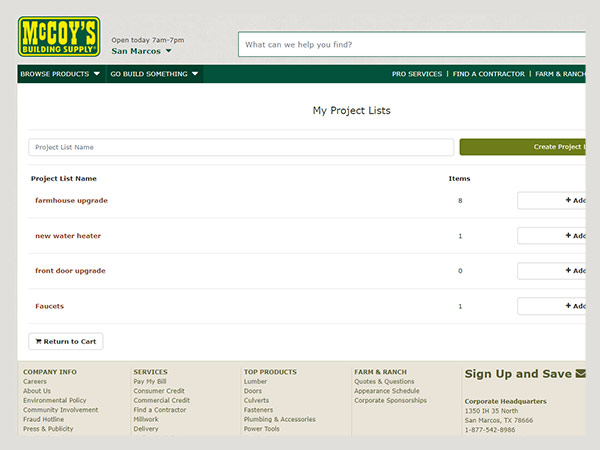Click Add button in the Faucets row
The height and width of the screenshot is (450, 600).
point(552,306)
